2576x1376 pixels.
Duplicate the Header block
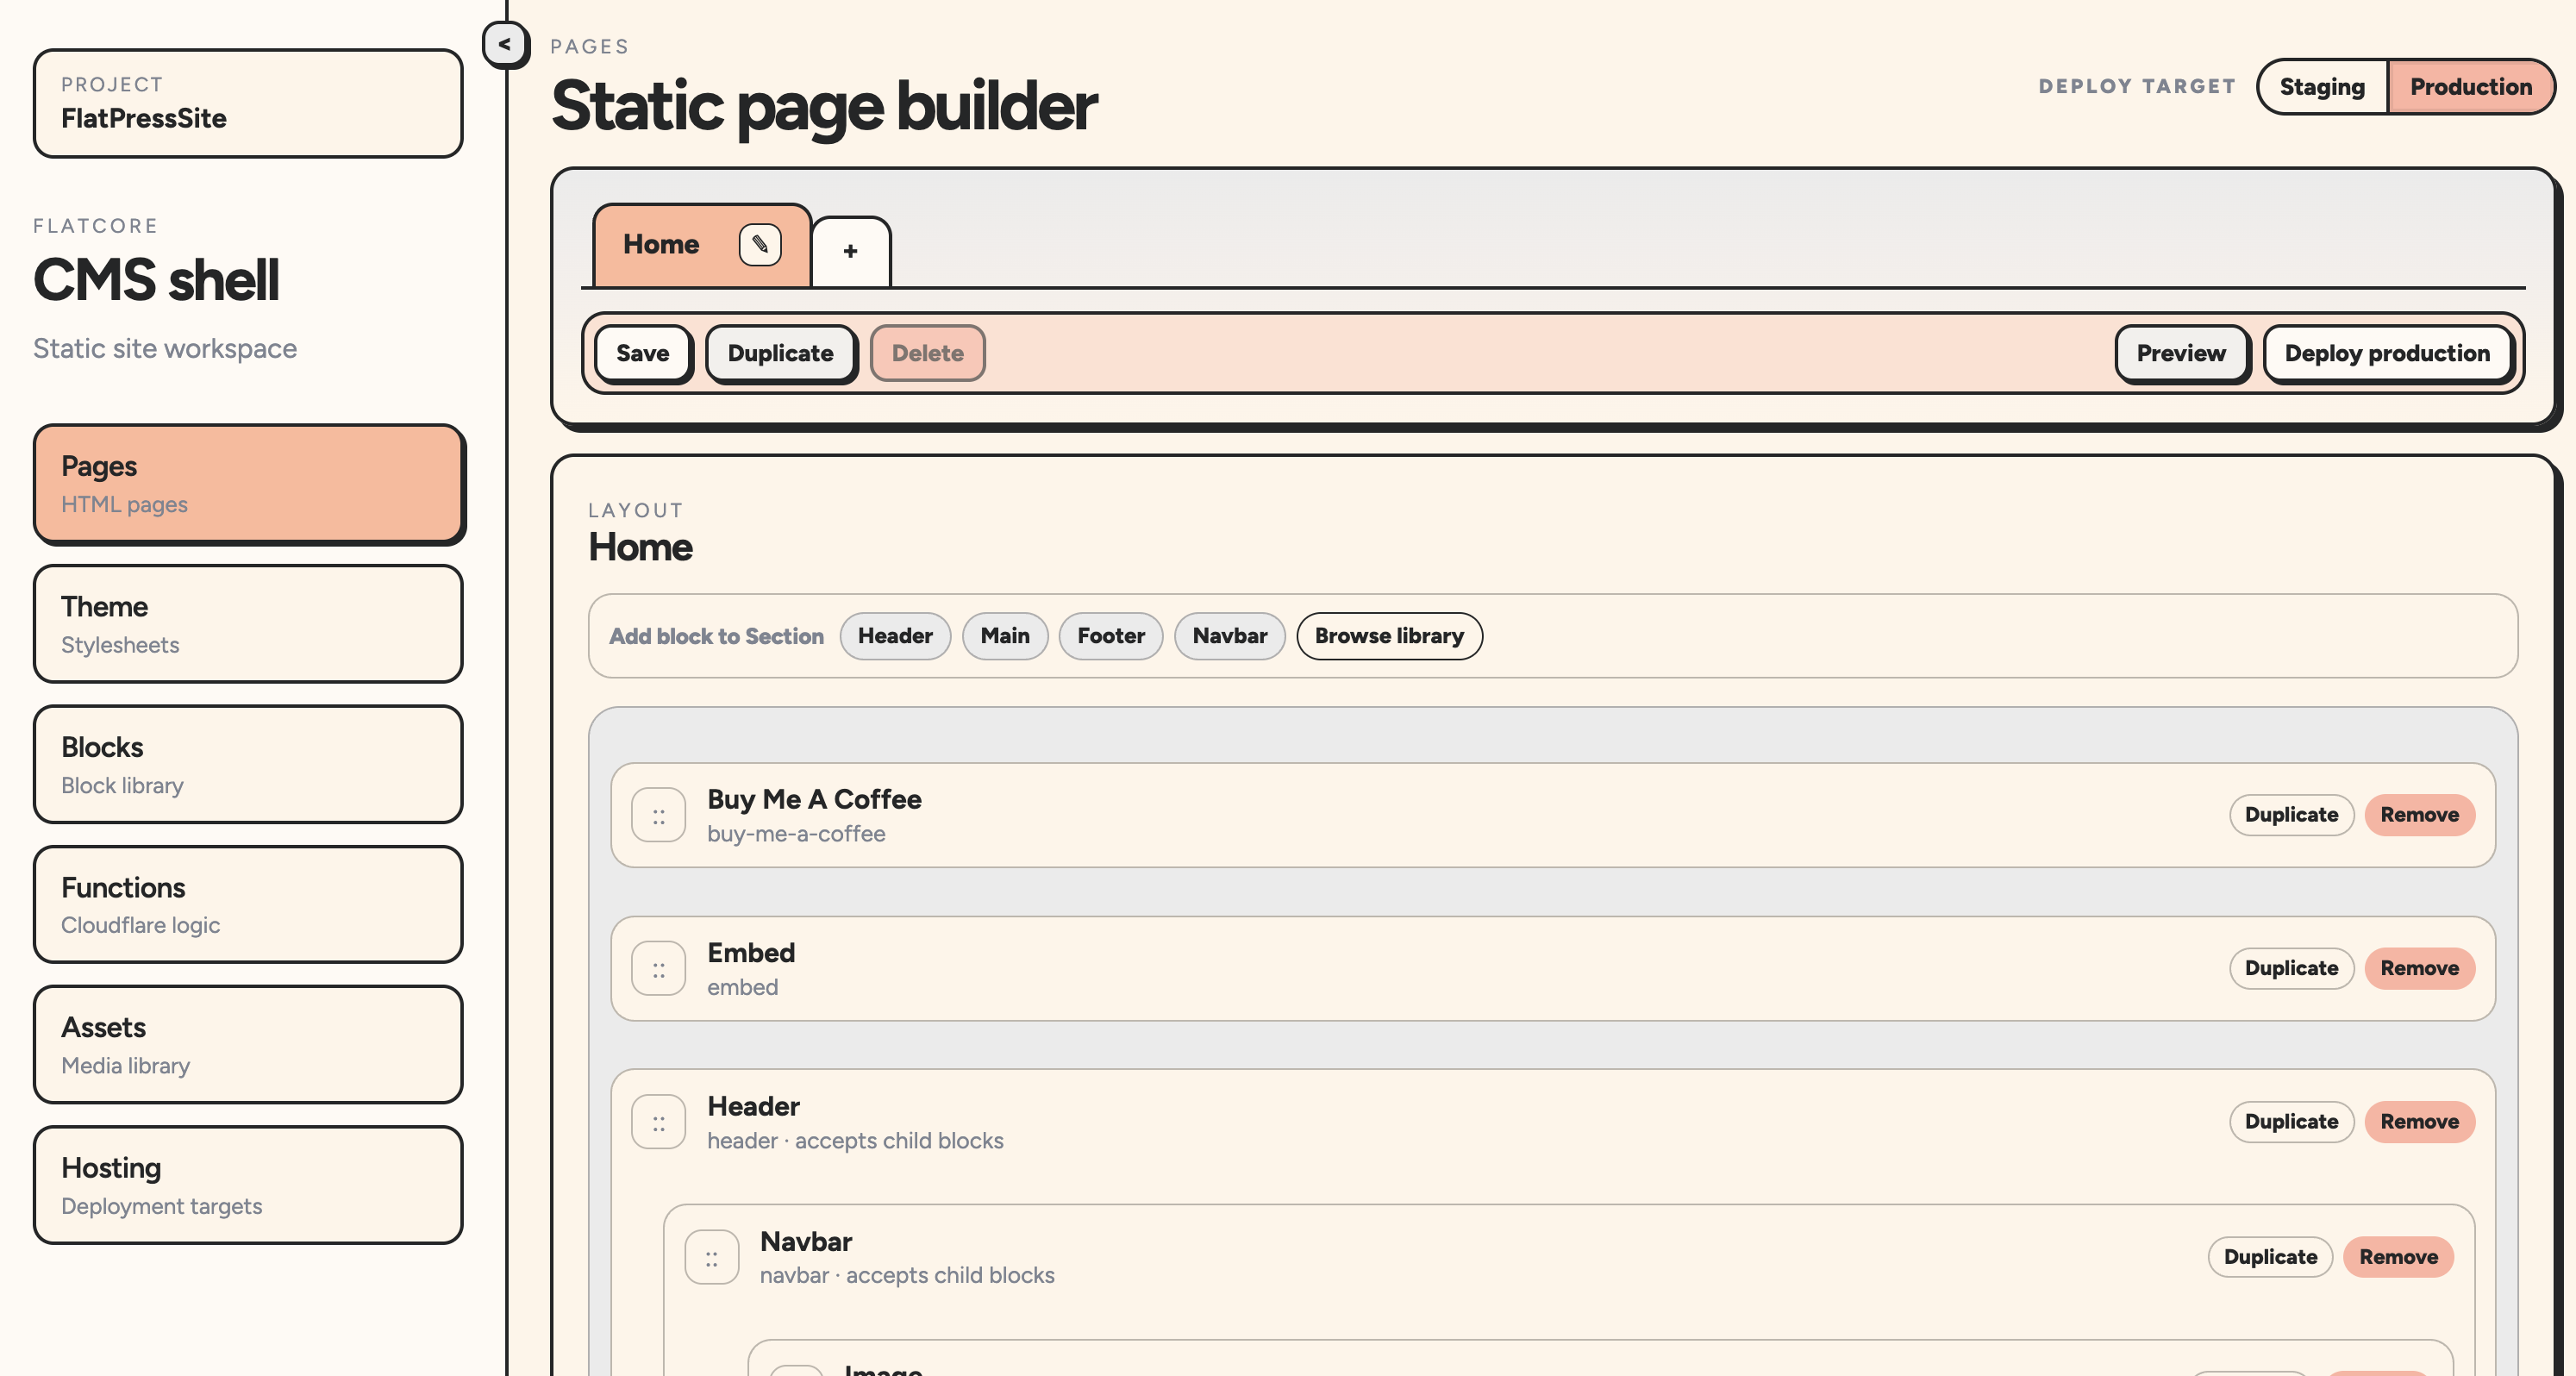[x=2291, y=1123]
